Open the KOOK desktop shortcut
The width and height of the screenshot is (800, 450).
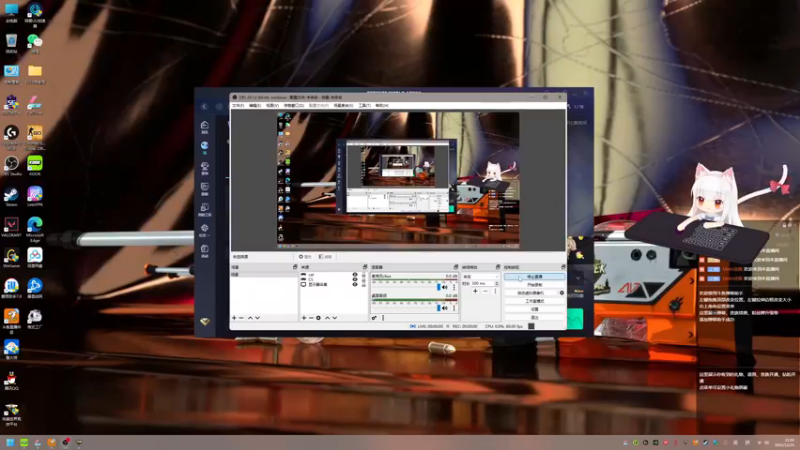35,166
